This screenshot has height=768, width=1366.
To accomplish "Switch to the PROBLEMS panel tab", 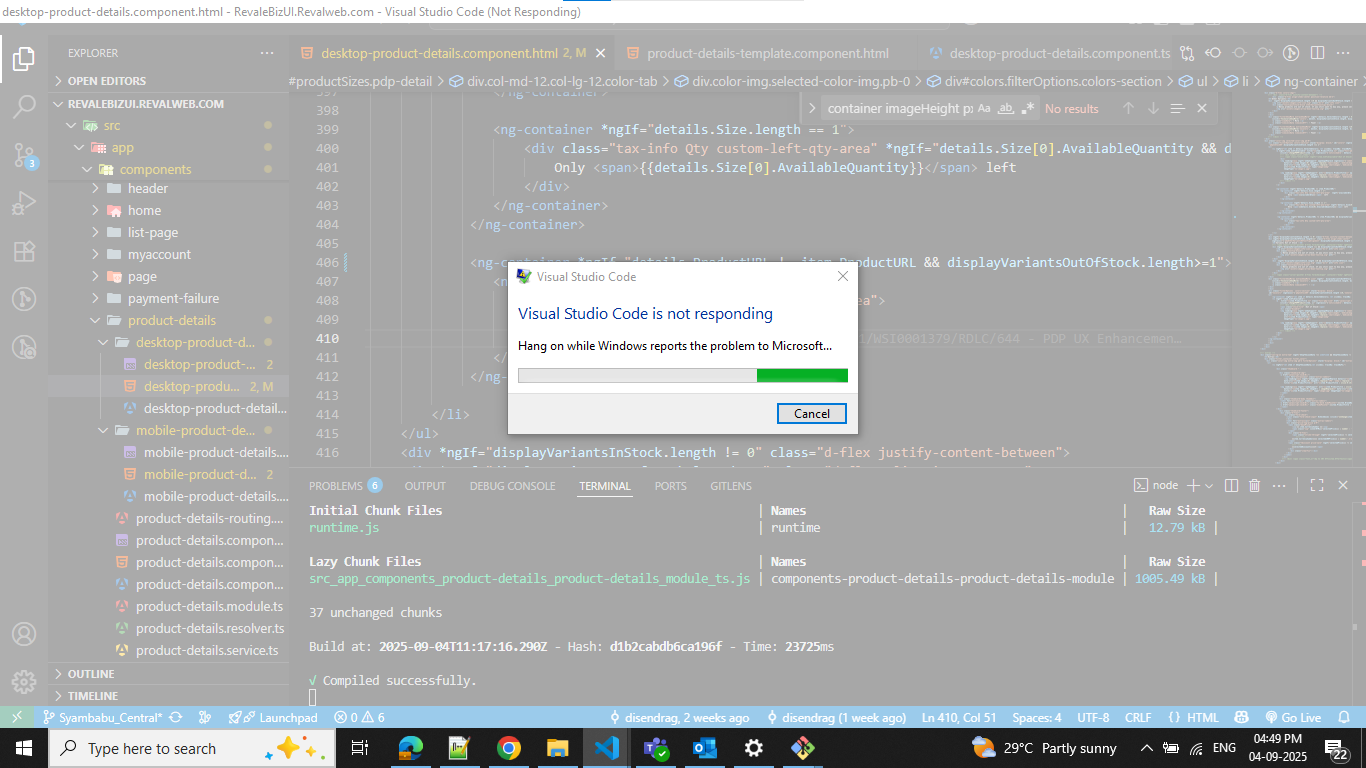I will click(335, 486).
